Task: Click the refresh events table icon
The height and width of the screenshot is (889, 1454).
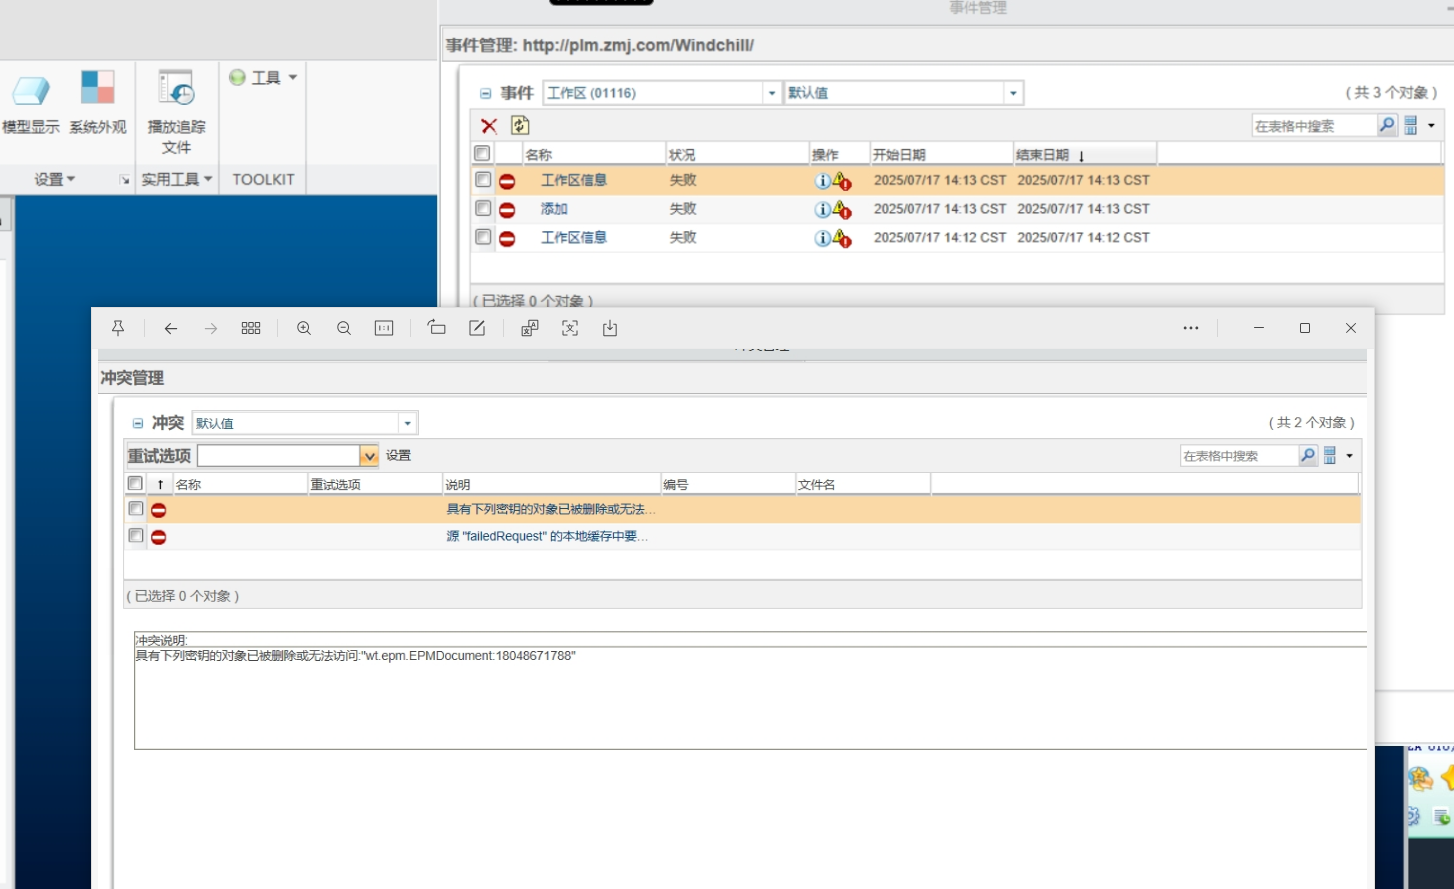Action: click(520, 125)
